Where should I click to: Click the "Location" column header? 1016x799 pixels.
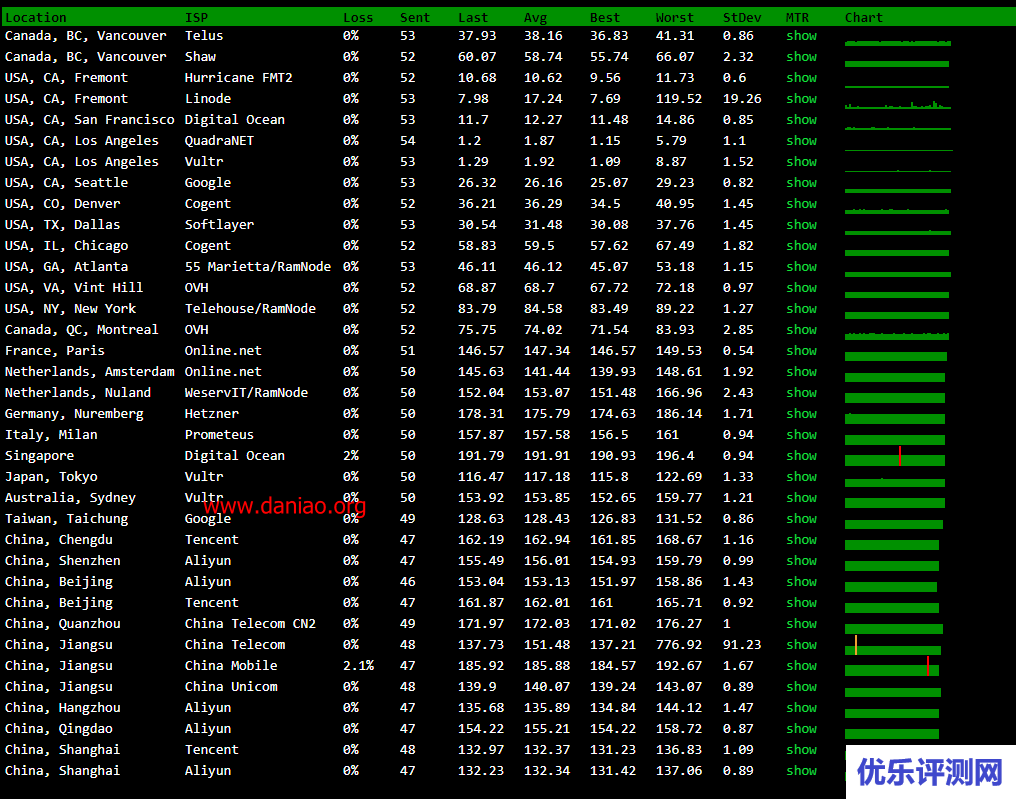[x=36, y=17]
